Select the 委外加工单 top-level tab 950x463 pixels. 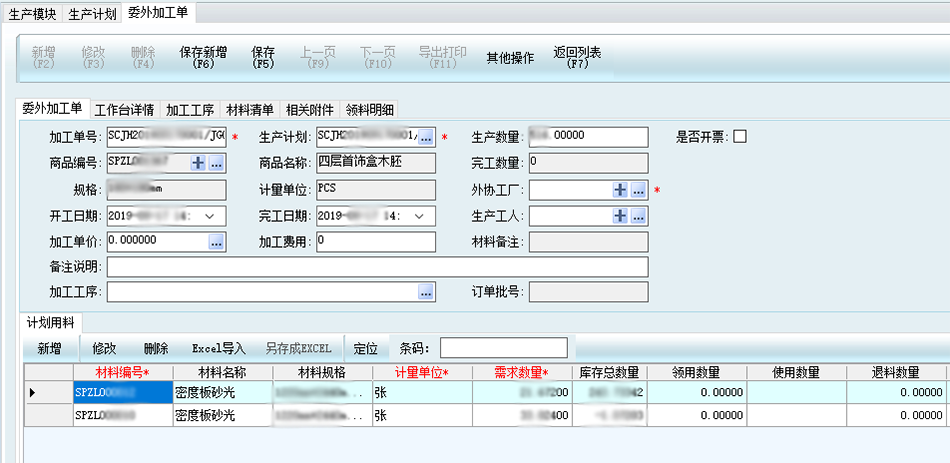[x=160, y=13]
